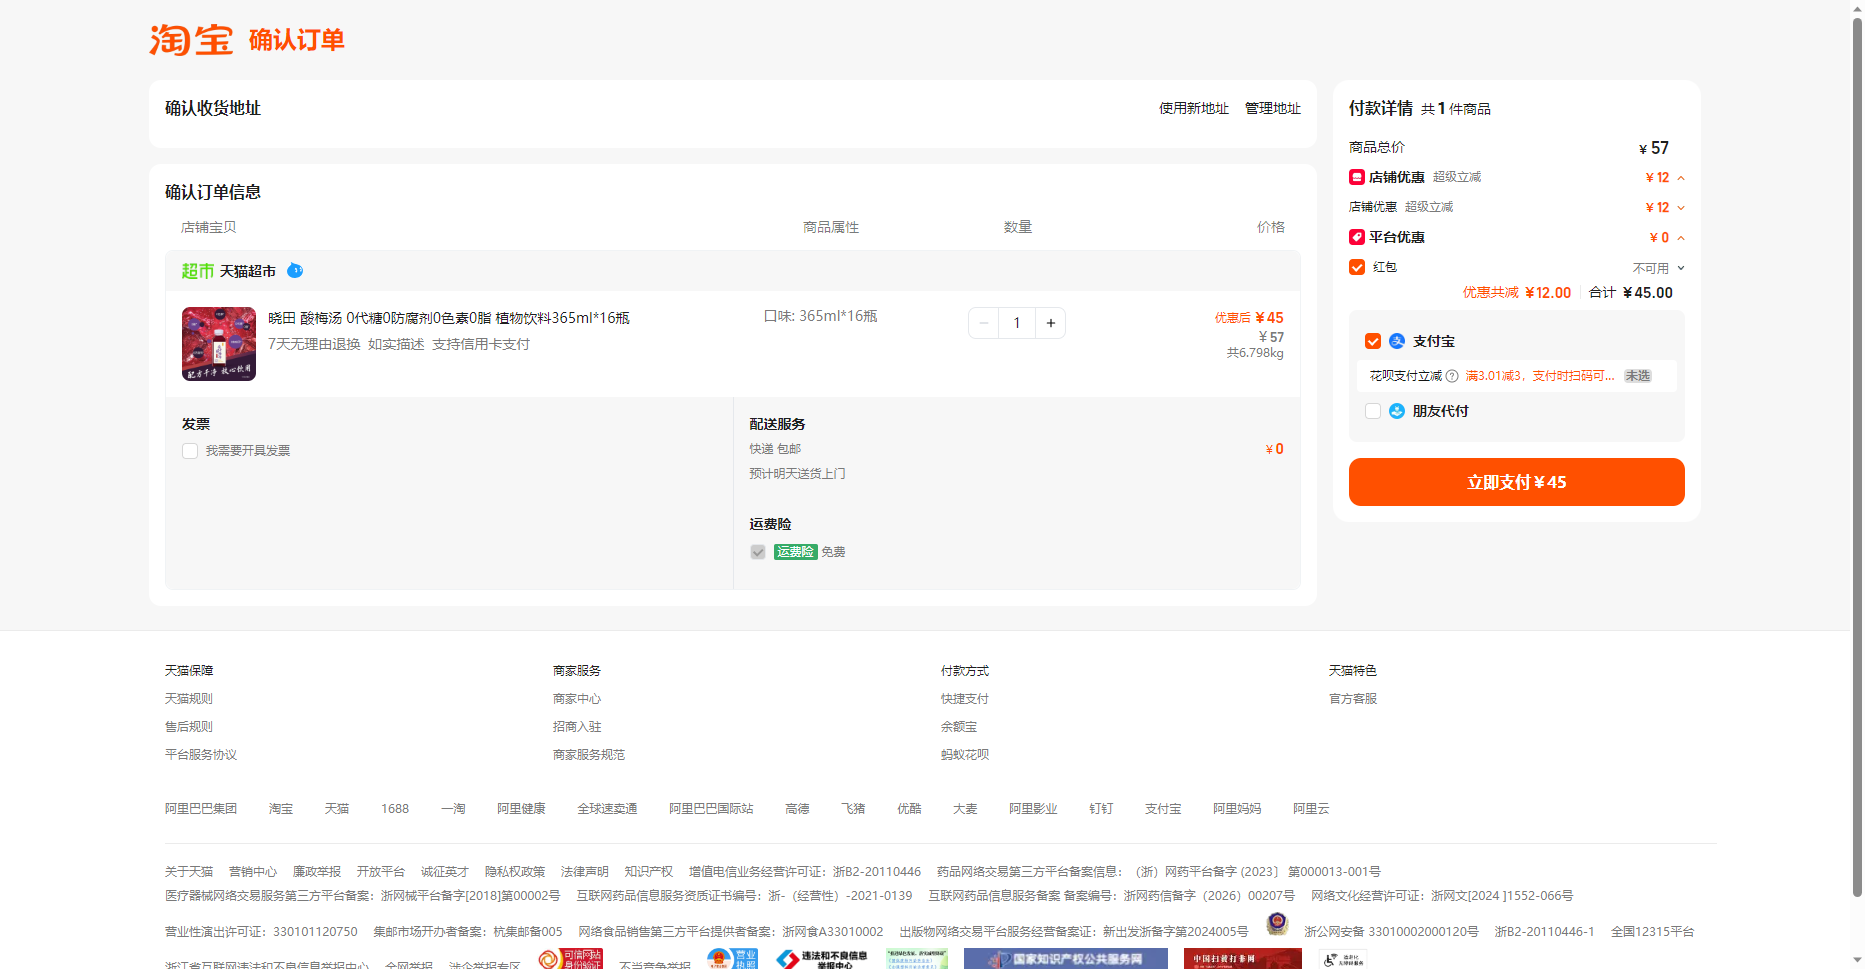Increase quantity with the plus button
Image resolution: width=1865 pixels, height=969 pixels.
[x=1051, y=323]
